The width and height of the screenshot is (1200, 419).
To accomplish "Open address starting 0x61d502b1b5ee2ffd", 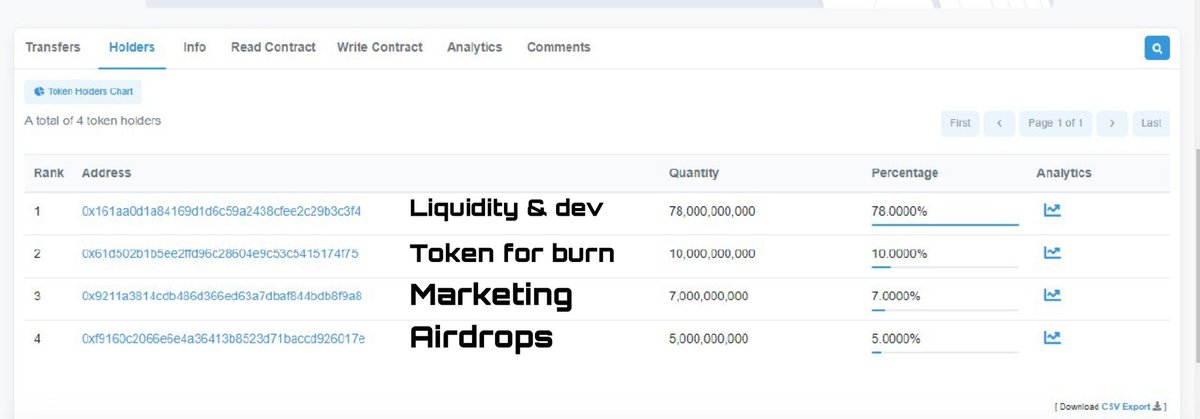I will pos(220,254).
